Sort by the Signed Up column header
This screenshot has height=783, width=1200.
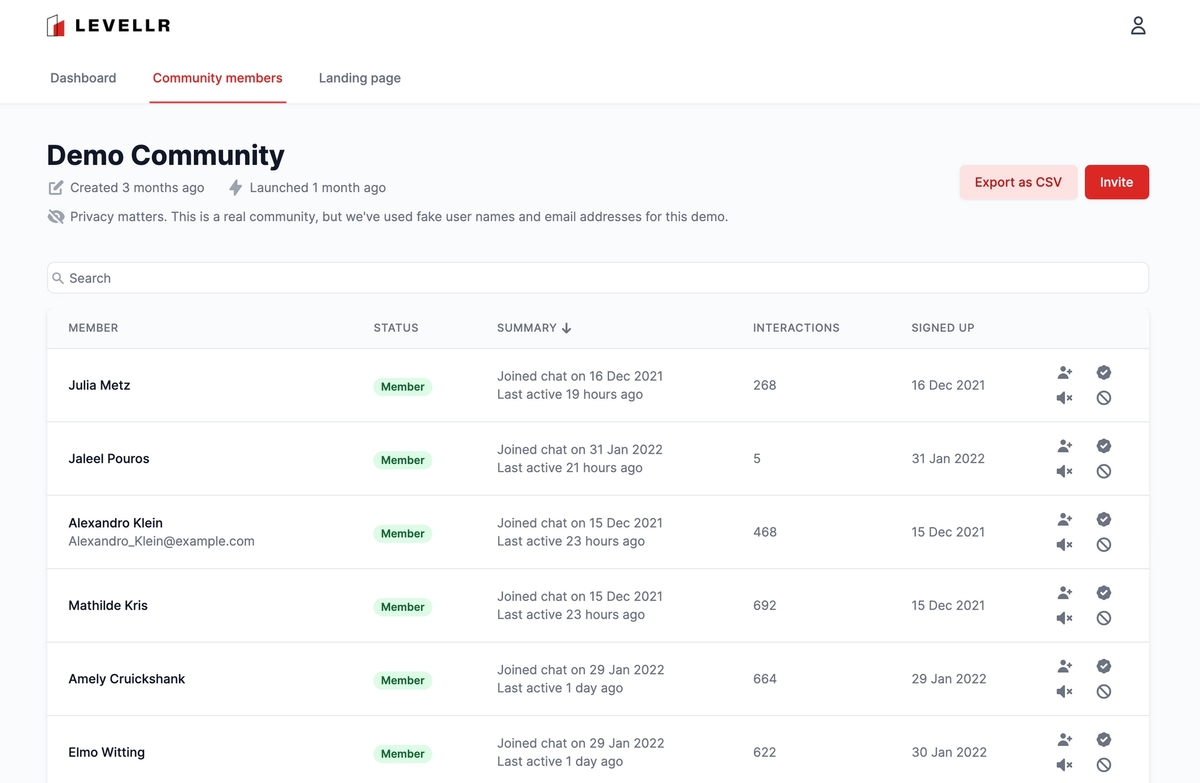(942, 328)
